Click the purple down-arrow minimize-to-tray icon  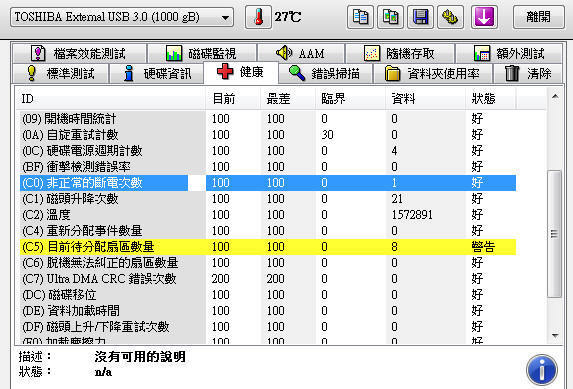[484, 17]
